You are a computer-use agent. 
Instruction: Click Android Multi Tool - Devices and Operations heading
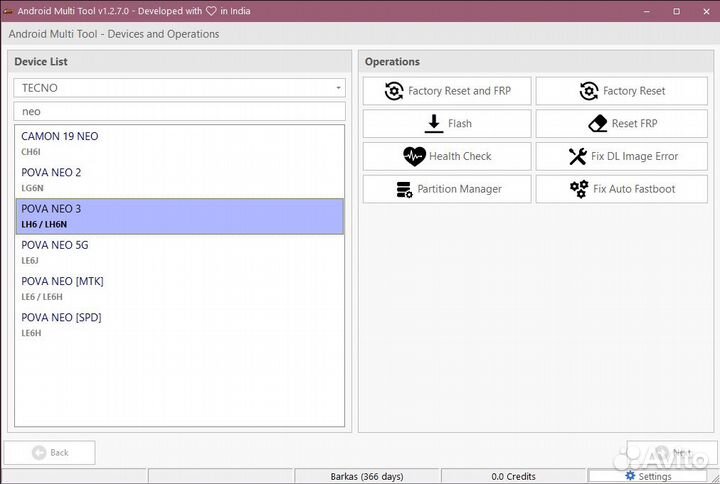click(x=114, y=34)
